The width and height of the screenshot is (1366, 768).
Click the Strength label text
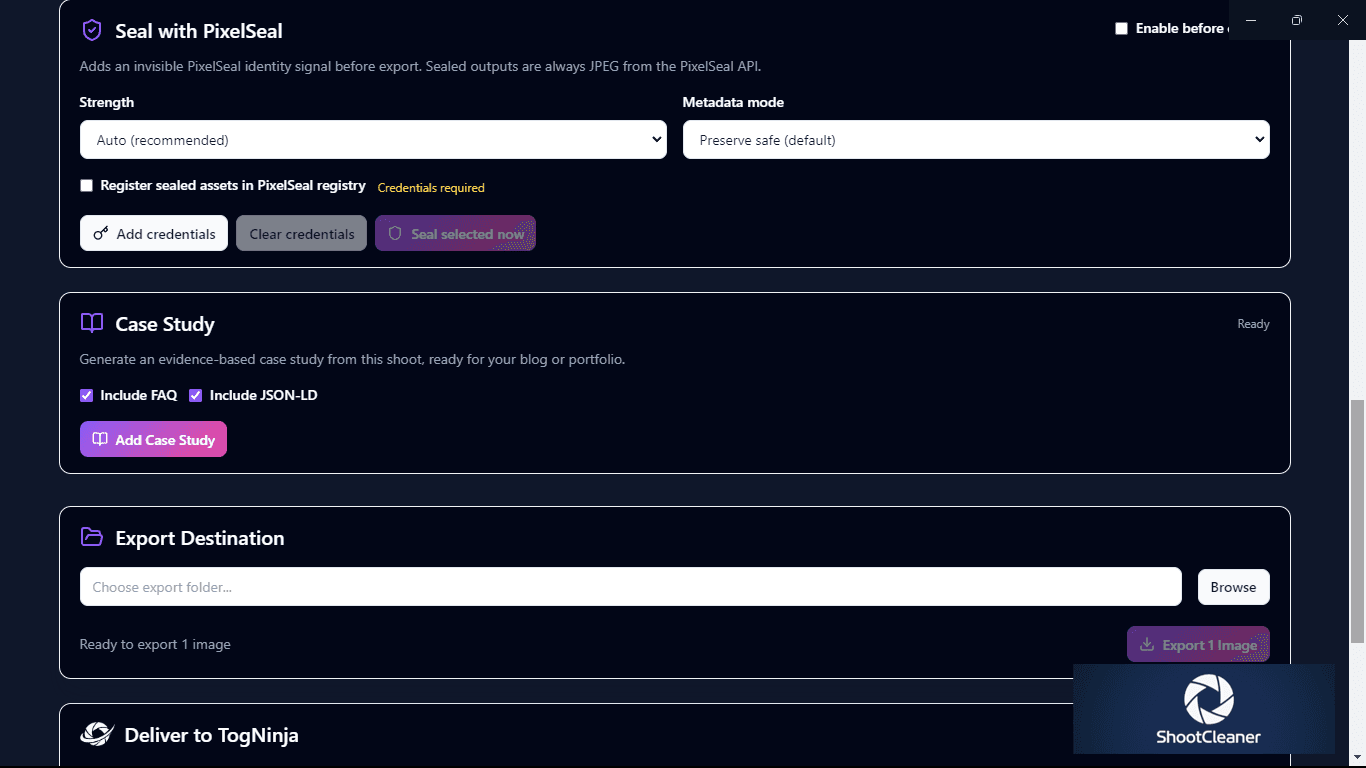pos(107,102)
